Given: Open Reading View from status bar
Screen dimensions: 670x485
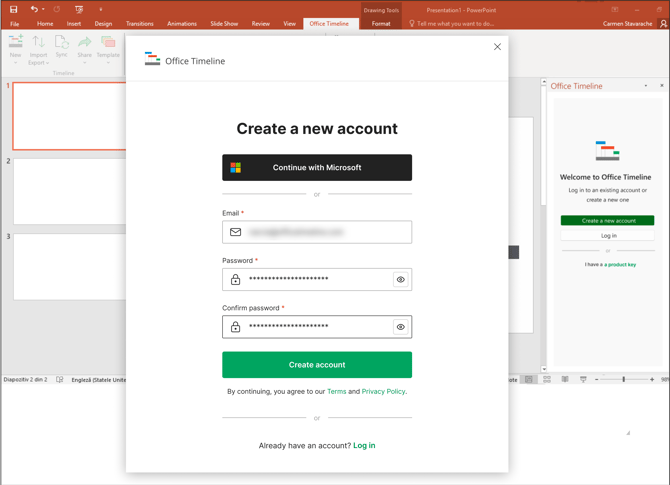Looking at the screenshot, I should (x=565, y=380).
